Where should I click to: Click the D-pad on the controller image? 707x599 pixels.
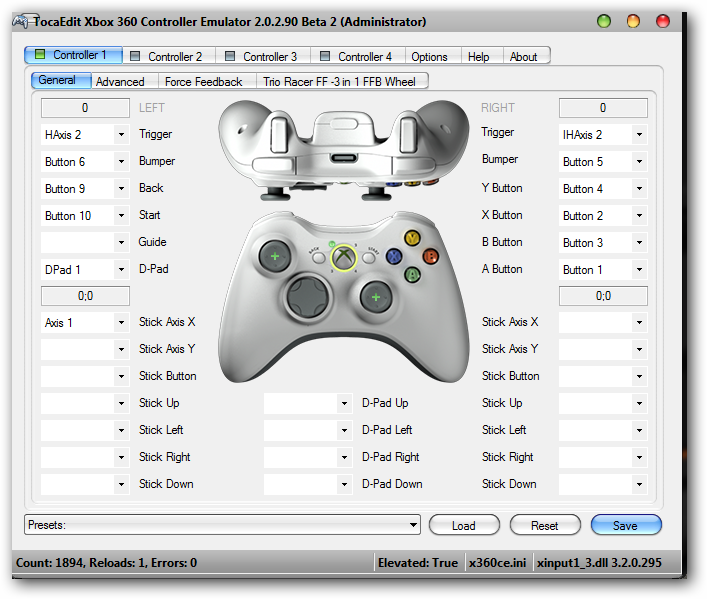point(309,297)
